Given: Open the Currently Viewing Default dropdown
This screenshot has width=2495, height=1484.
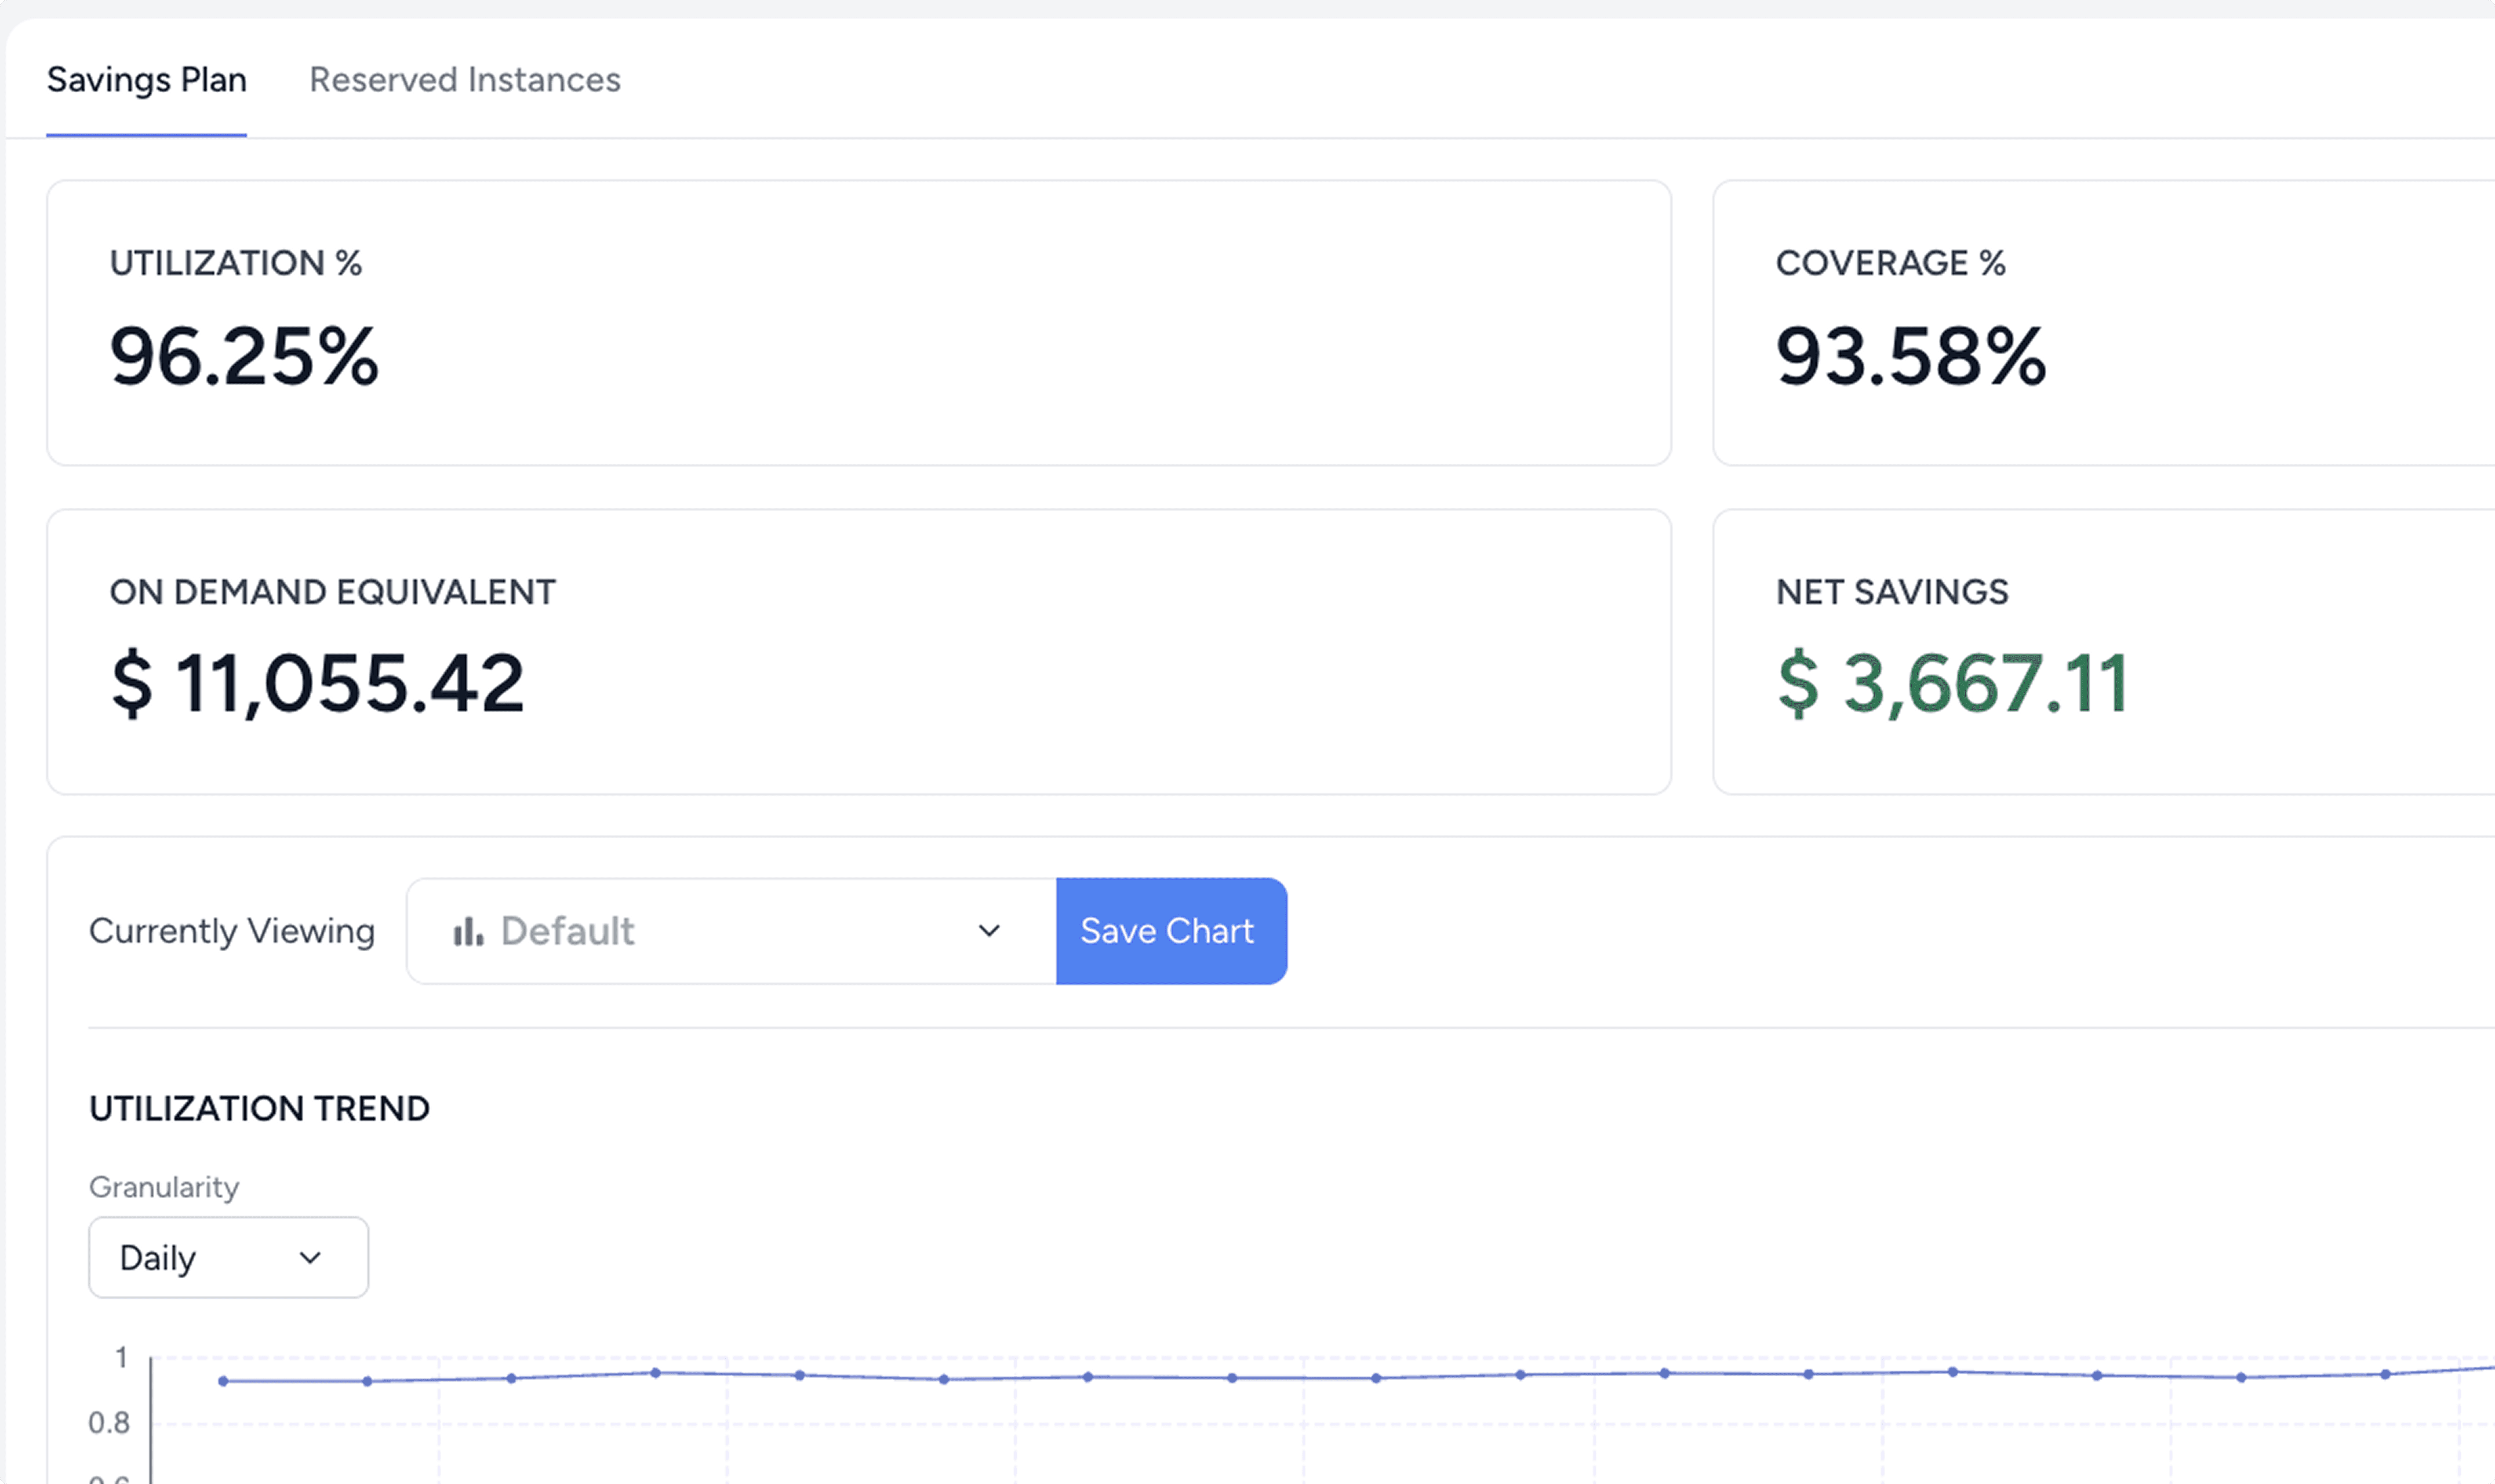Looking at the screenshot, I should [731, 931].
